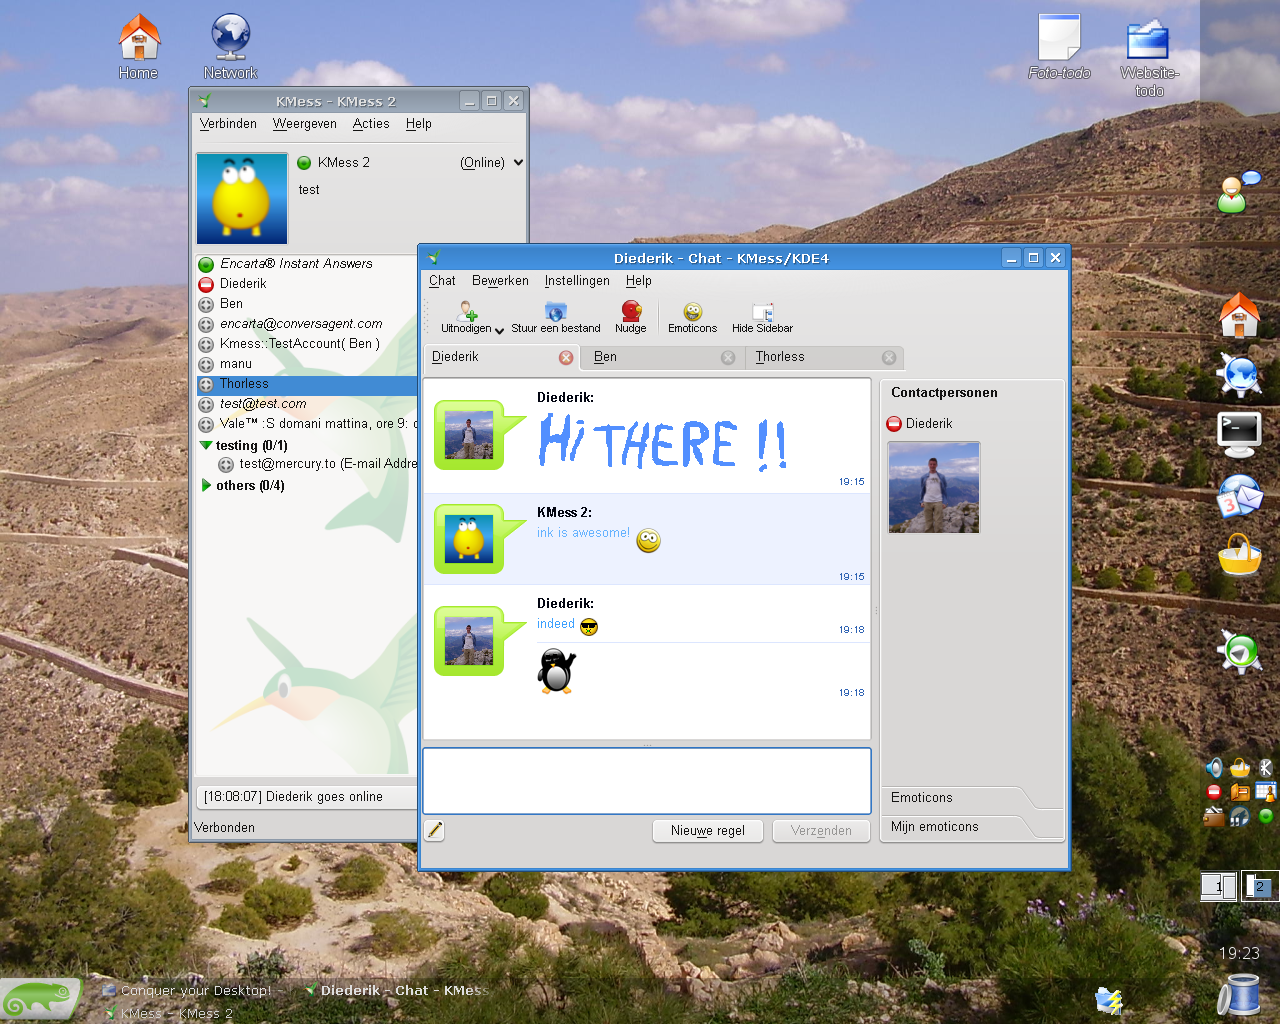Select KMess - KMess 2 taskbar entry

168,1013
